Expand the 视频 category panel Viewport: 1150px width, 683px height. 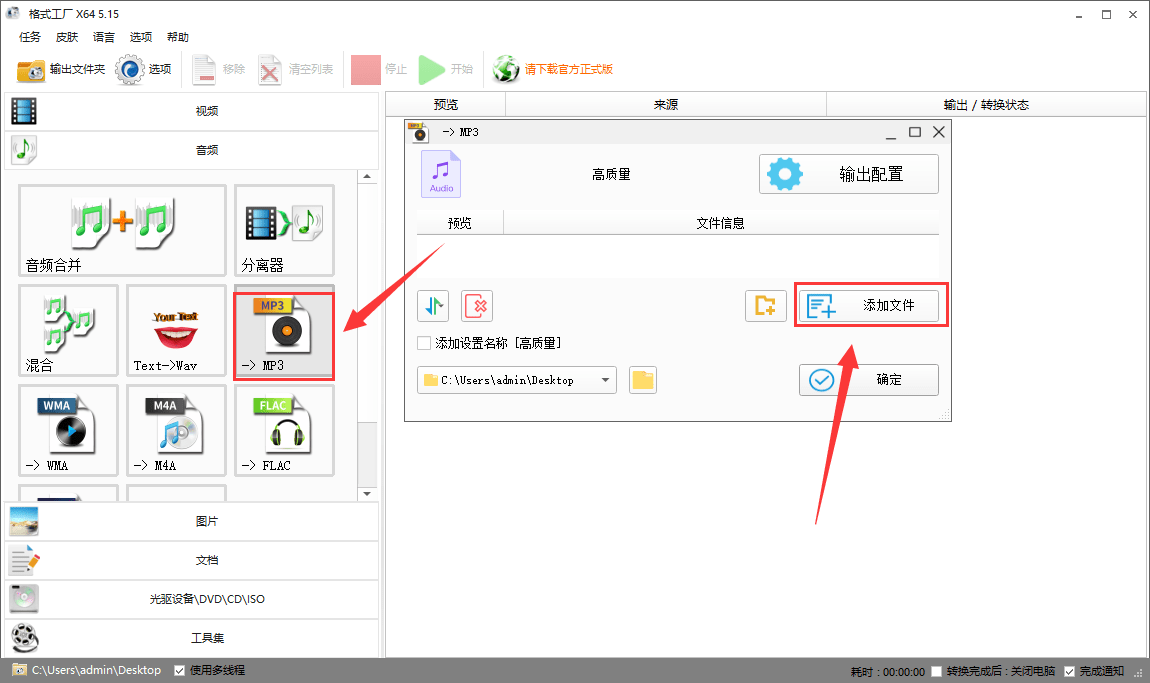point(193,110)
